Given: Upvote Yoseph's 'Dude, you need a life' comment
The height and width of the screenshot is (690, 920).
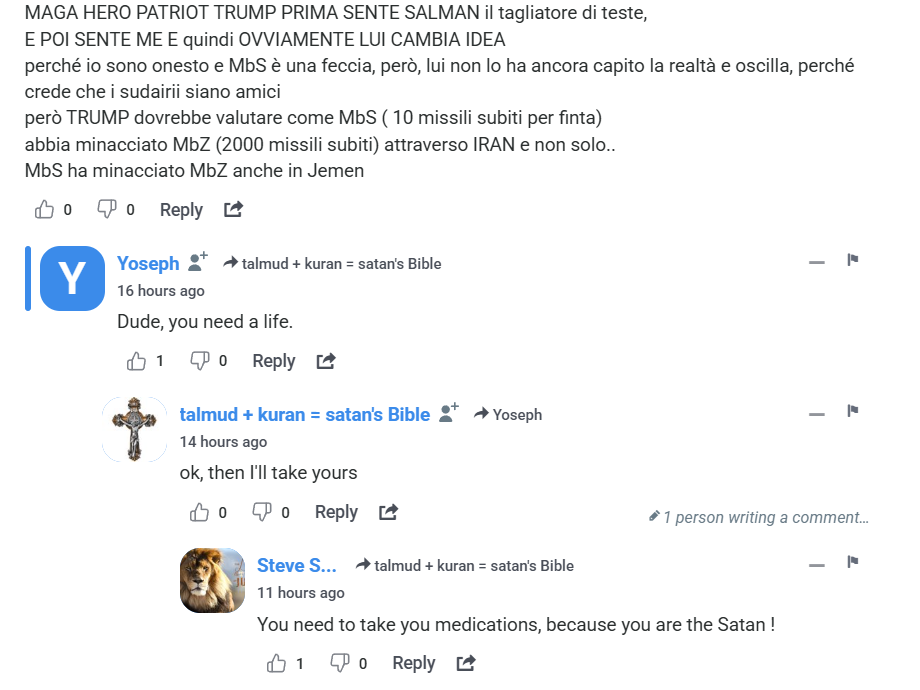Looking at the screenshot, I should [x=137, y=361].
